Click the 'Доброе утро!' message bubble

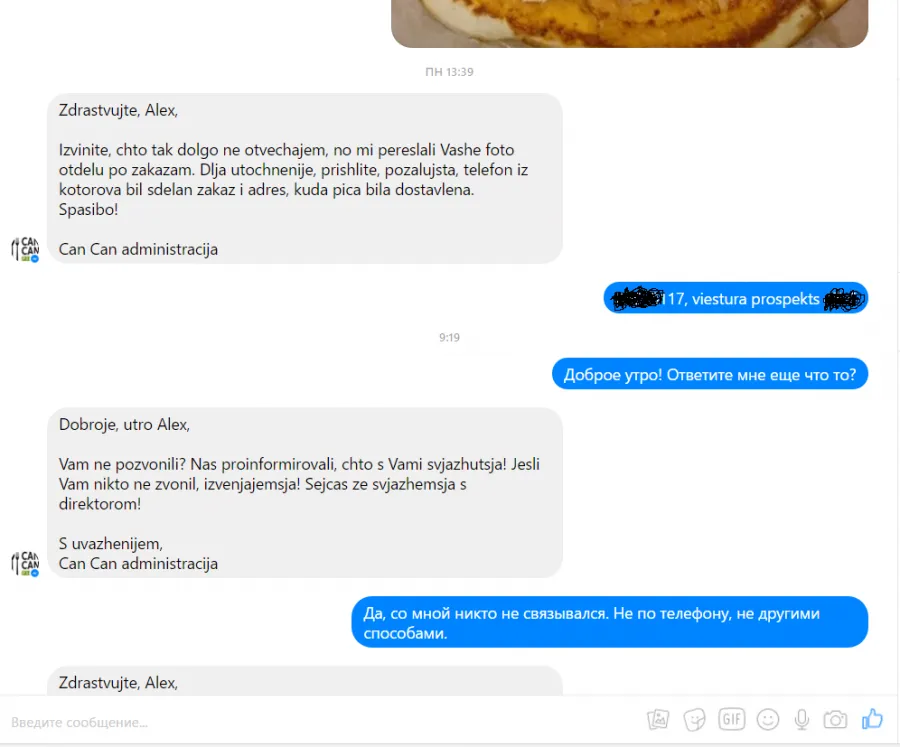click(709, 374)
